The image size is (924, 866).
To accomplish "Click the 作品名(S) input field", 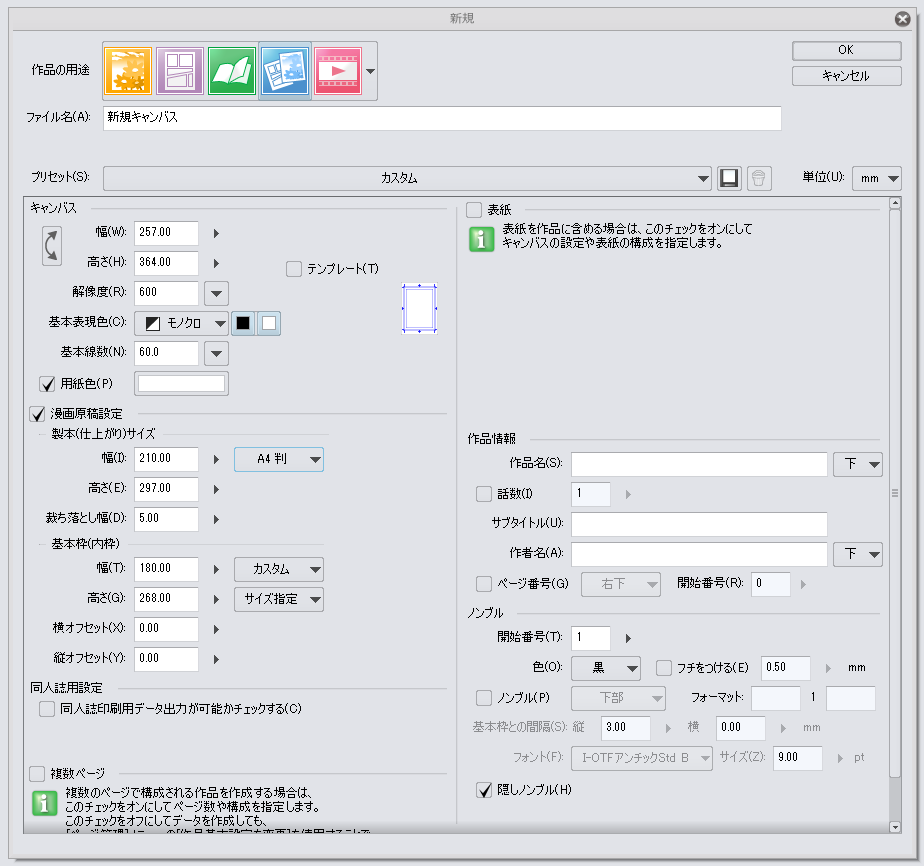I will pos(699,464).
